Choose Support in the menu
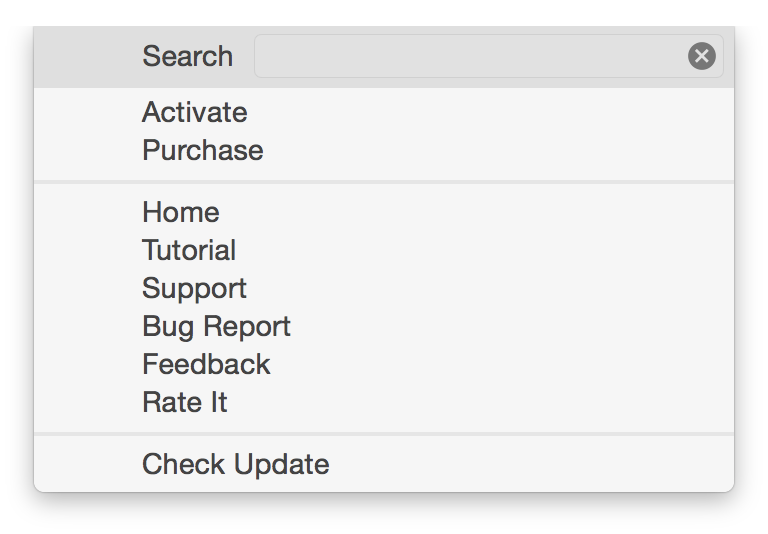This screenshot has height=534, width=768. click(x=194, y=288)
